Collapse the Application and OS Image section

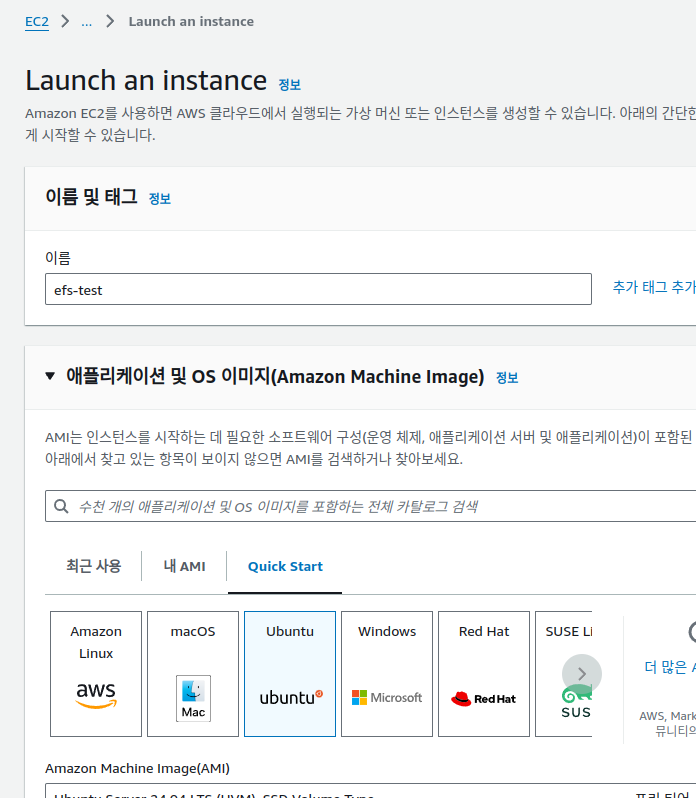coord(51,377)
